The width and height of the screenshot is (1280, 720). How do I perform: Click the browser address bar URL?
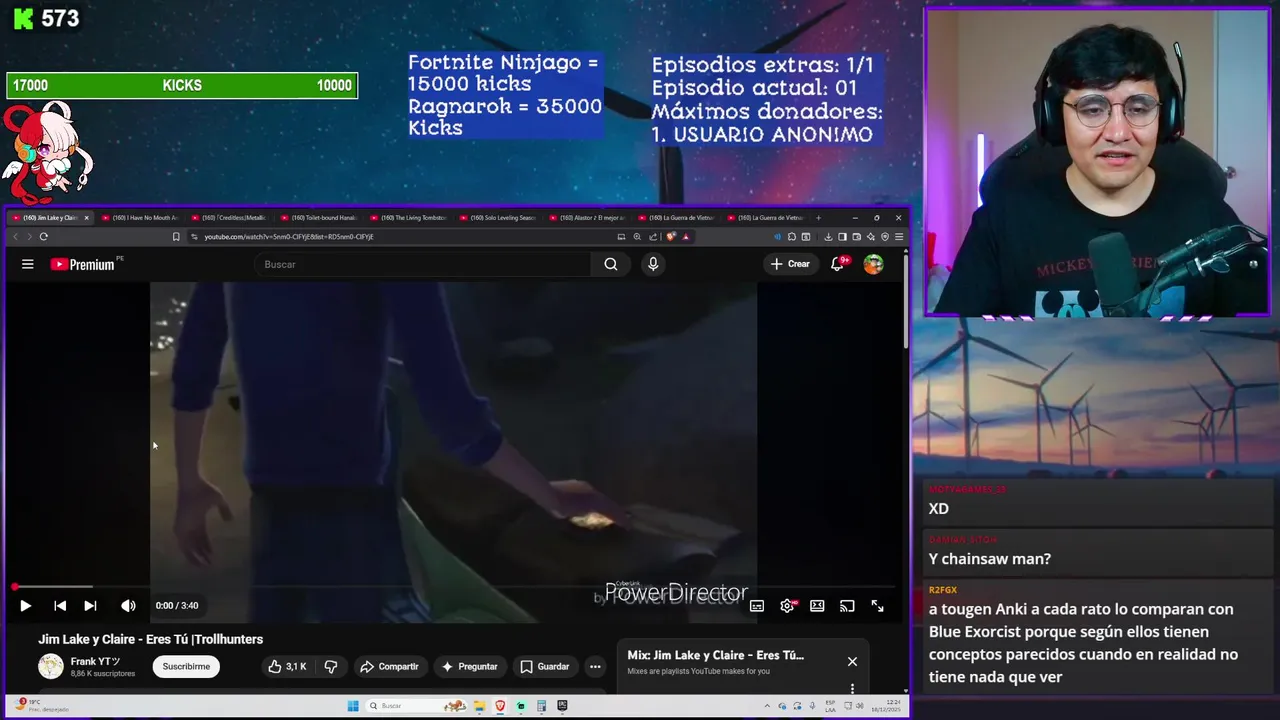[x=289, y=237]
